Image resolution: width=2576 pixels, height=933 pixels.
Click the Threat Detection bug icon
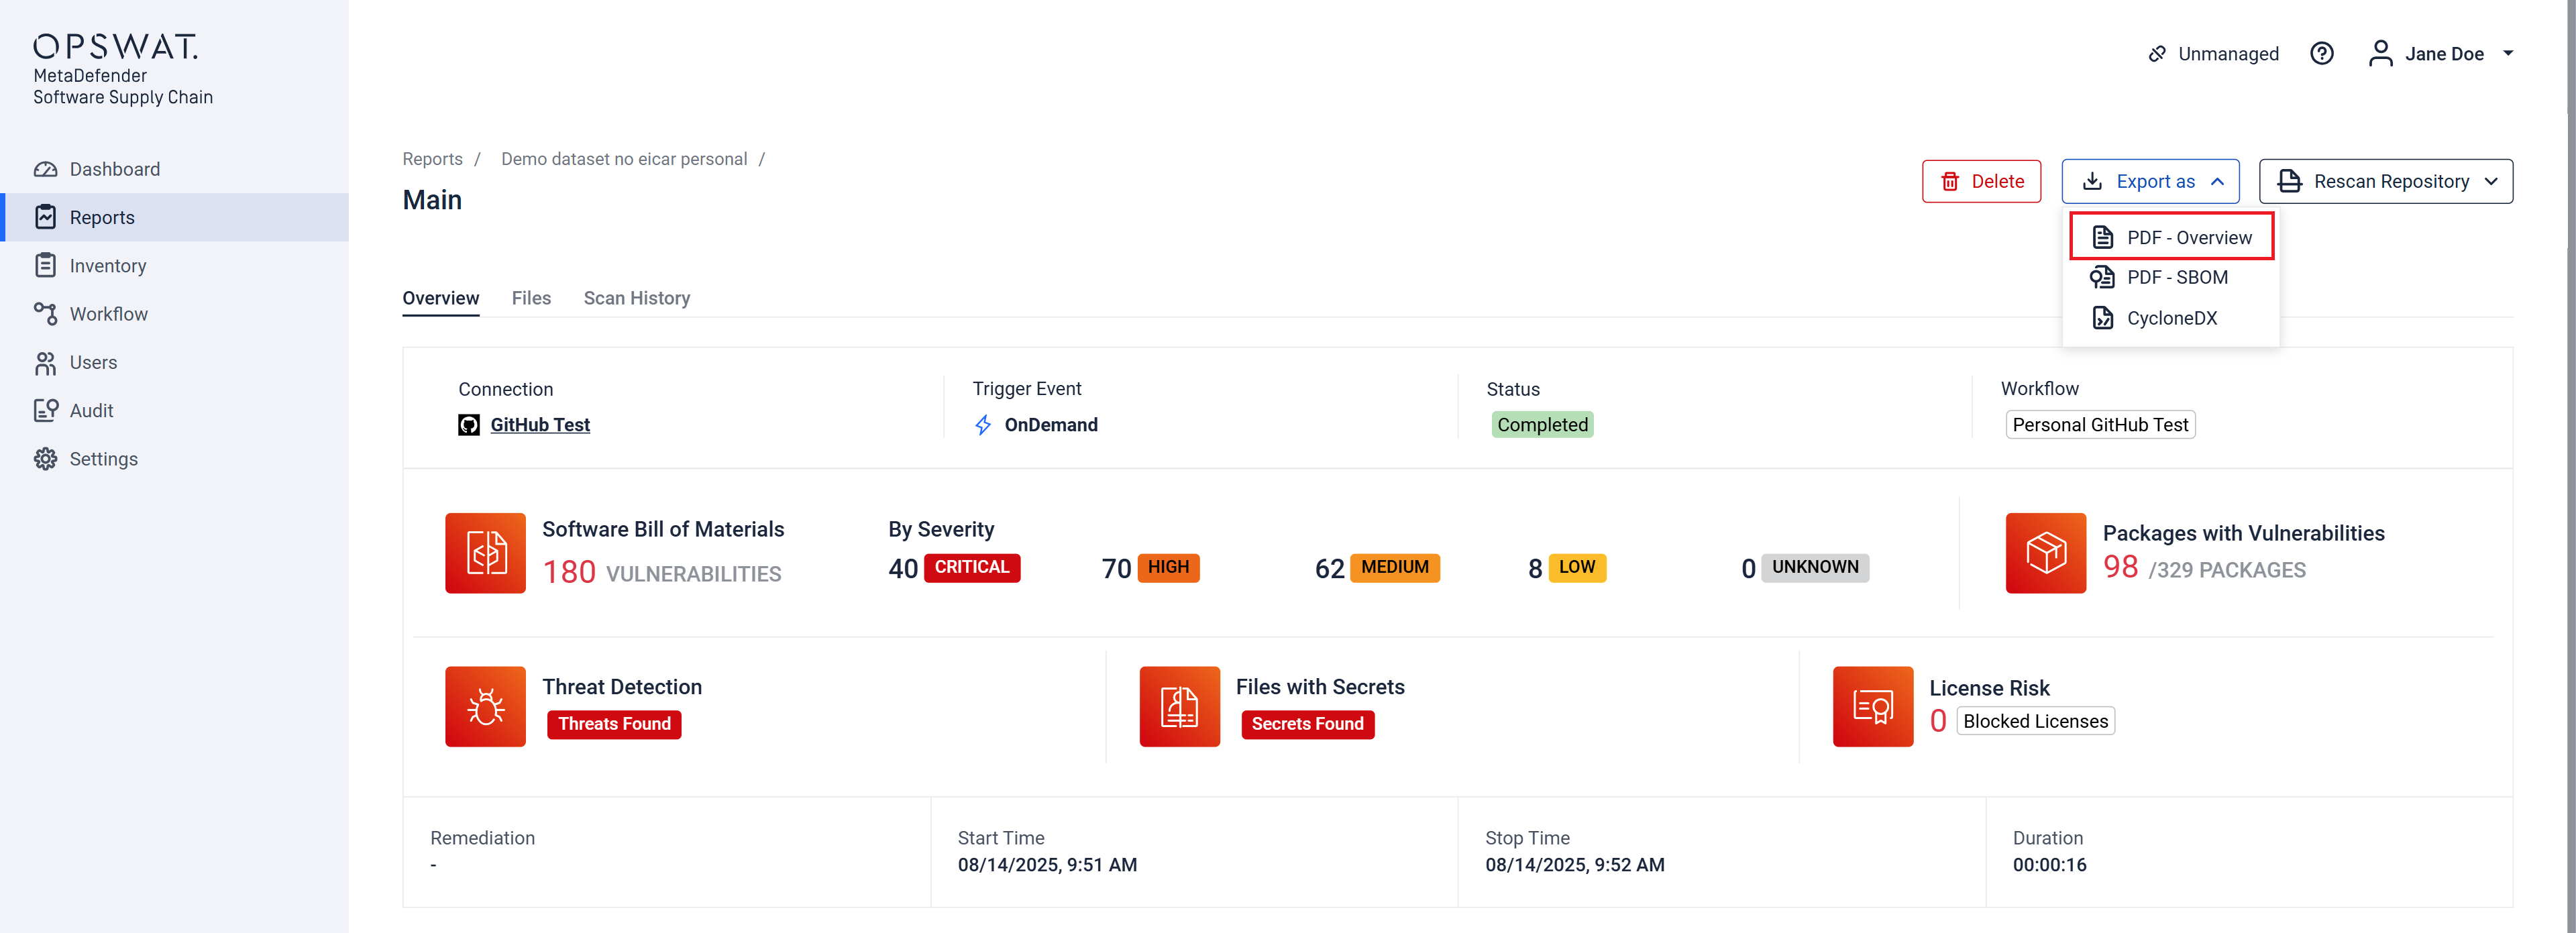tap(485, 706)
